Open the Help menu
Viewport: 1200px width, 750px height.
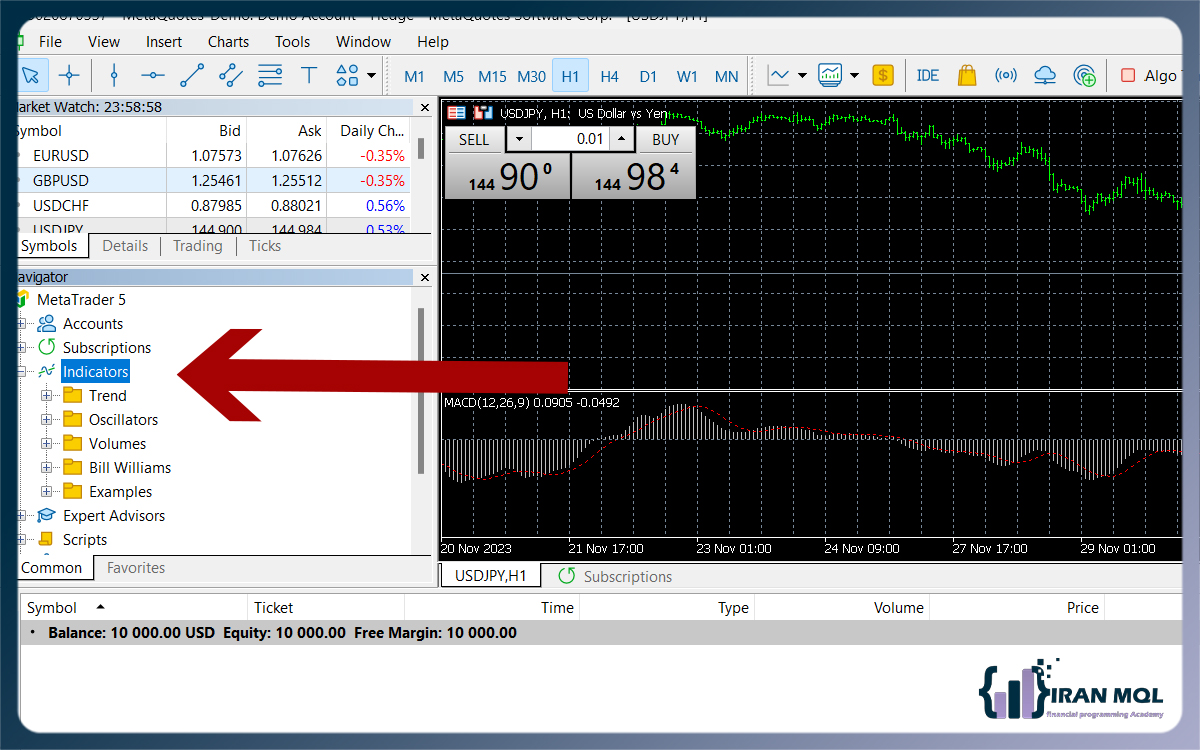point(433,42)
